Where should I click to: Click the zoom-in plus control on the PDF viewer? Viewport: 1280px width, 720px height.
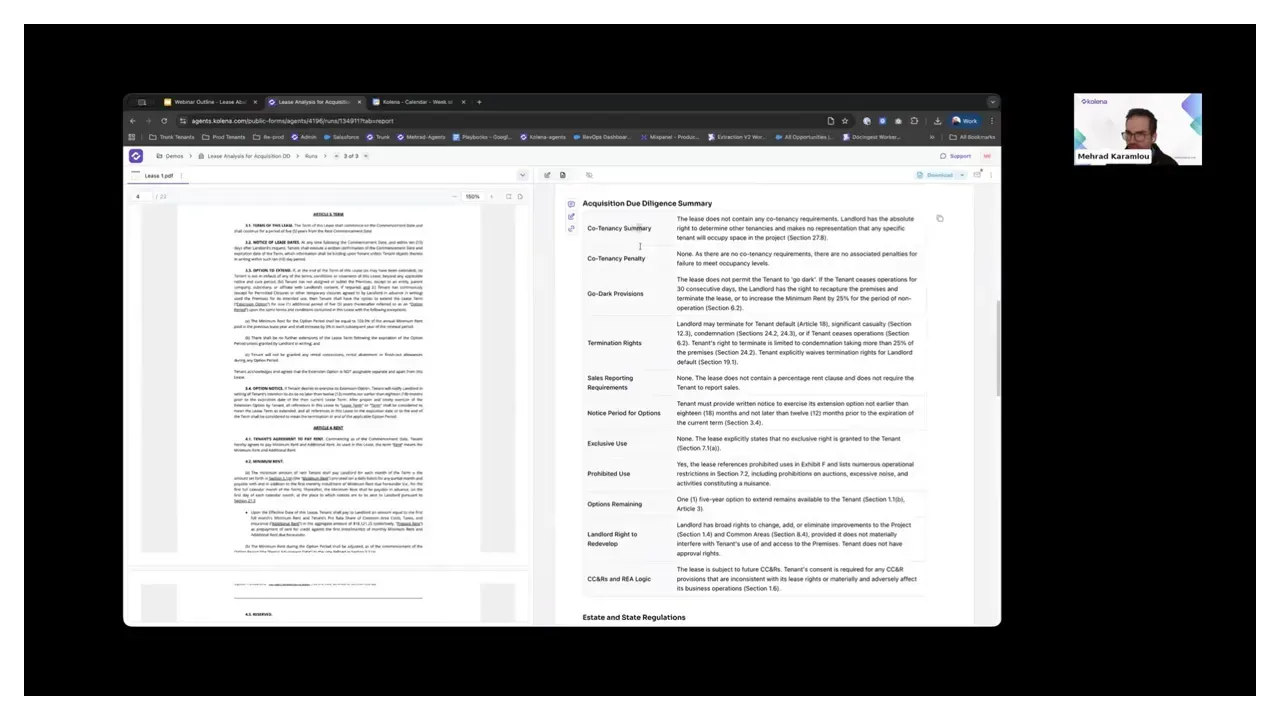[x=490, y=196]
